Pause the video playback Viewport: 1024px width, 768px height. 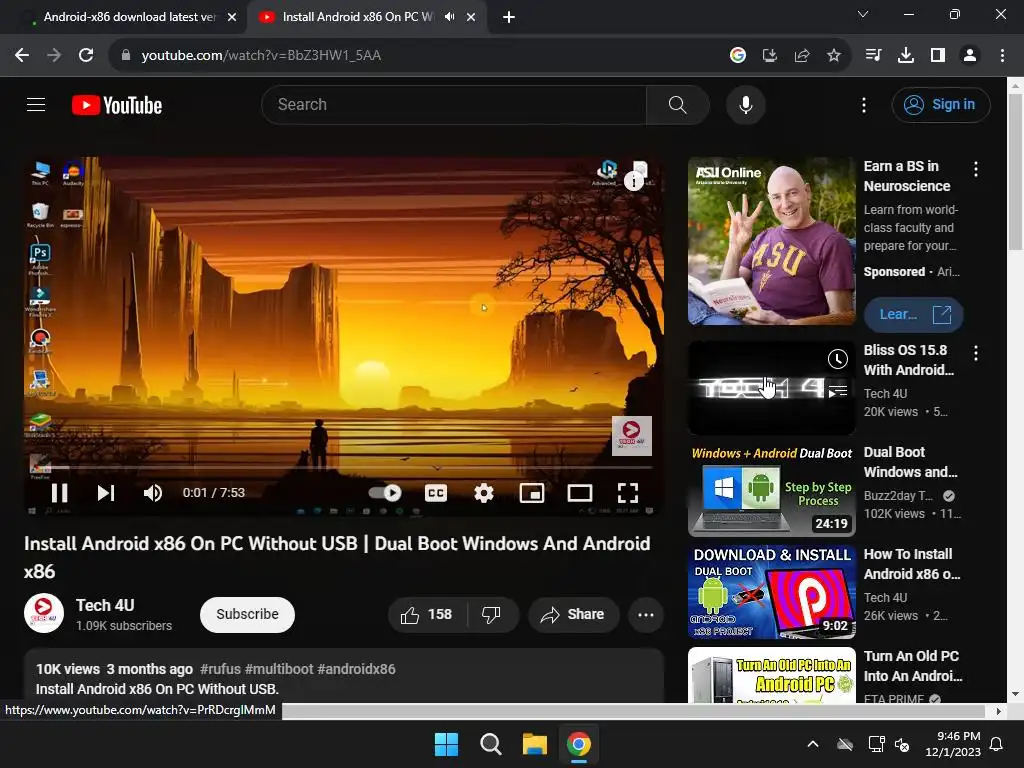59,493
